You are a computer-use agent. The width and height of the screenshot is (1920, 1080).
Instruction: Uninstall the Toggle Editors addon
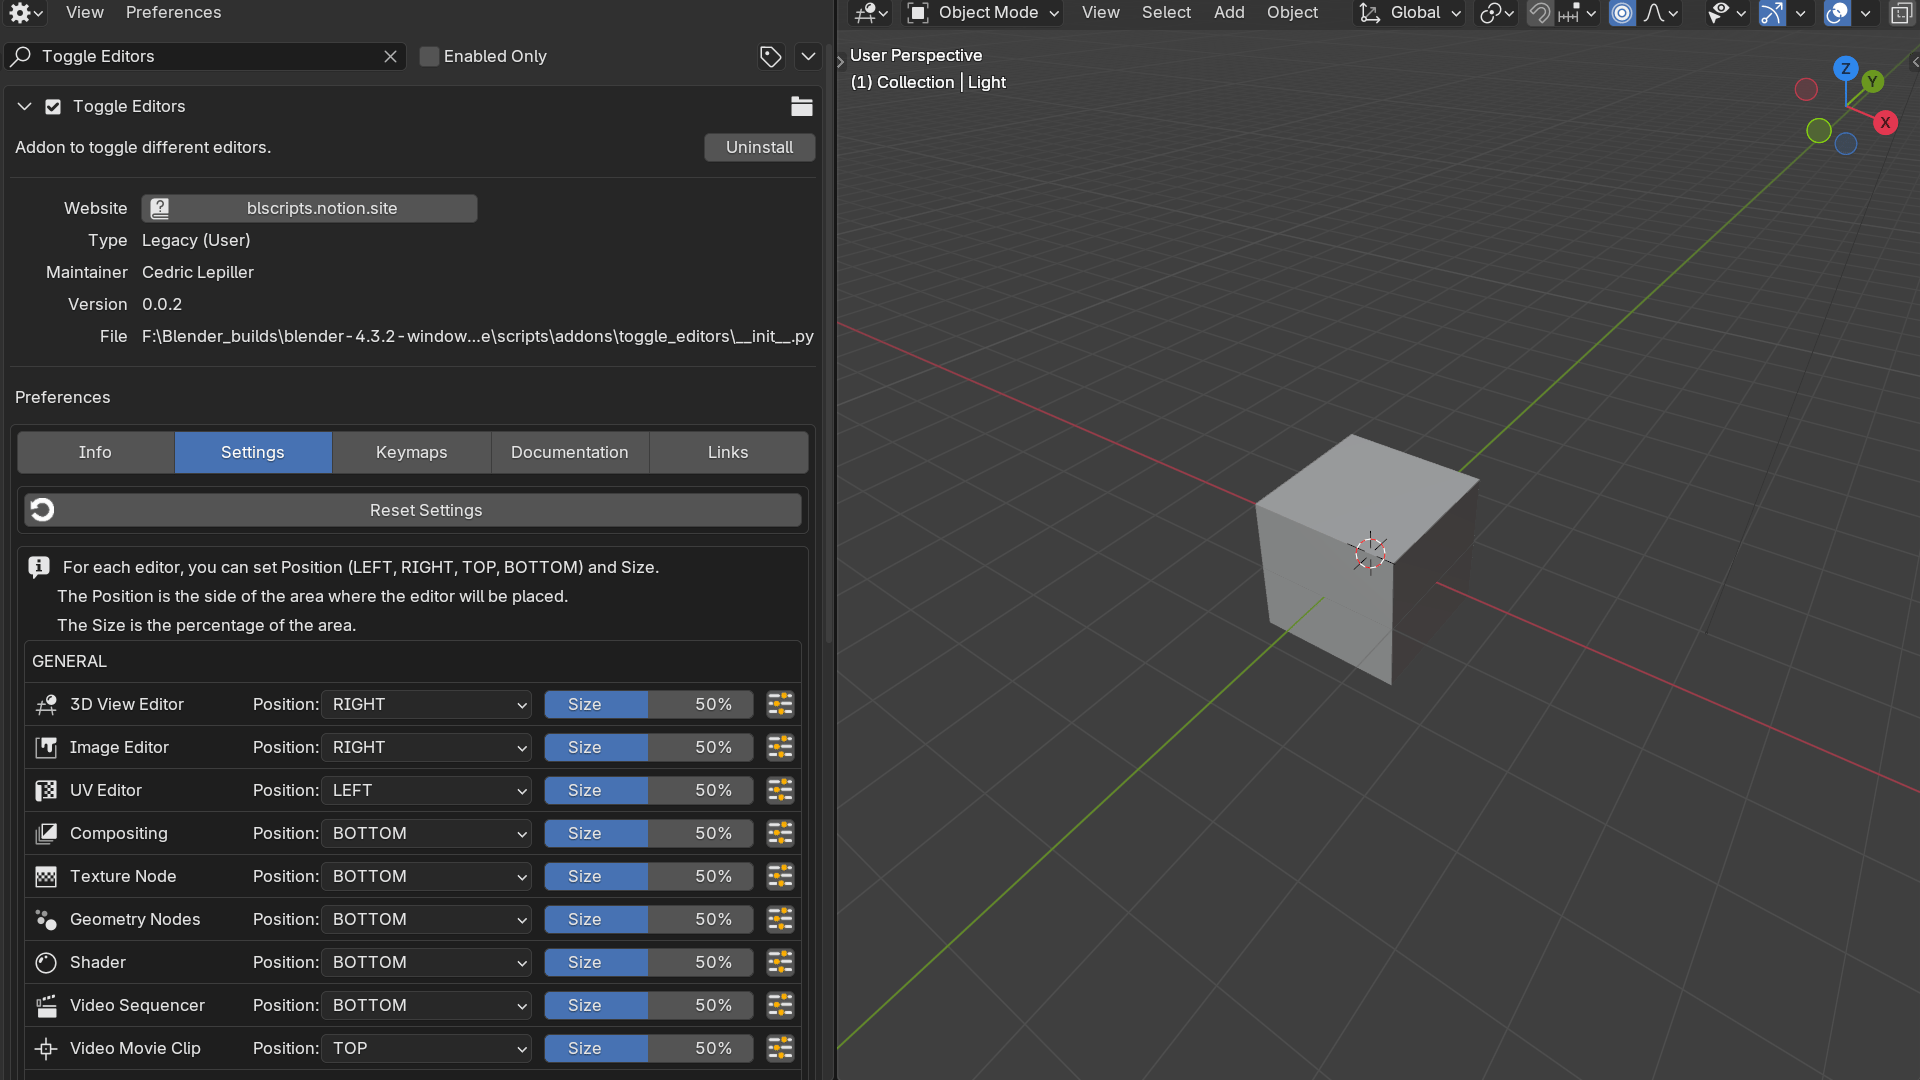pos(760,147)
